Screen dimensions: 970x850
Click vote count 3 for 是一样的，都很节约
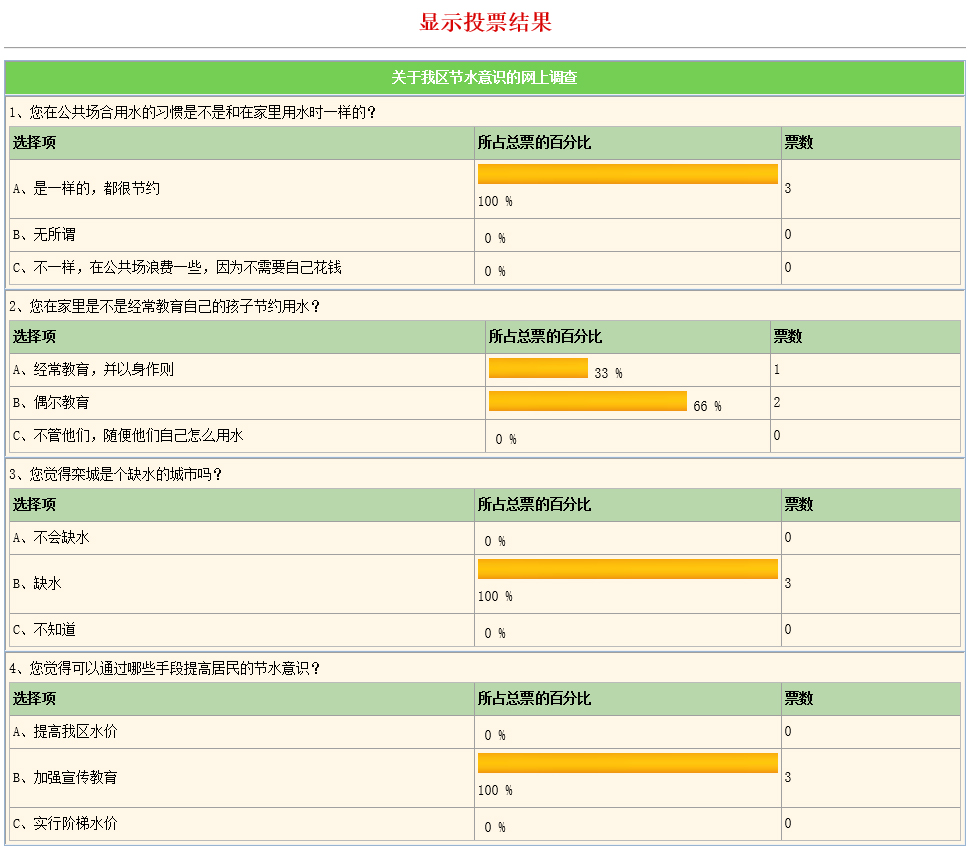coord(788,188)
